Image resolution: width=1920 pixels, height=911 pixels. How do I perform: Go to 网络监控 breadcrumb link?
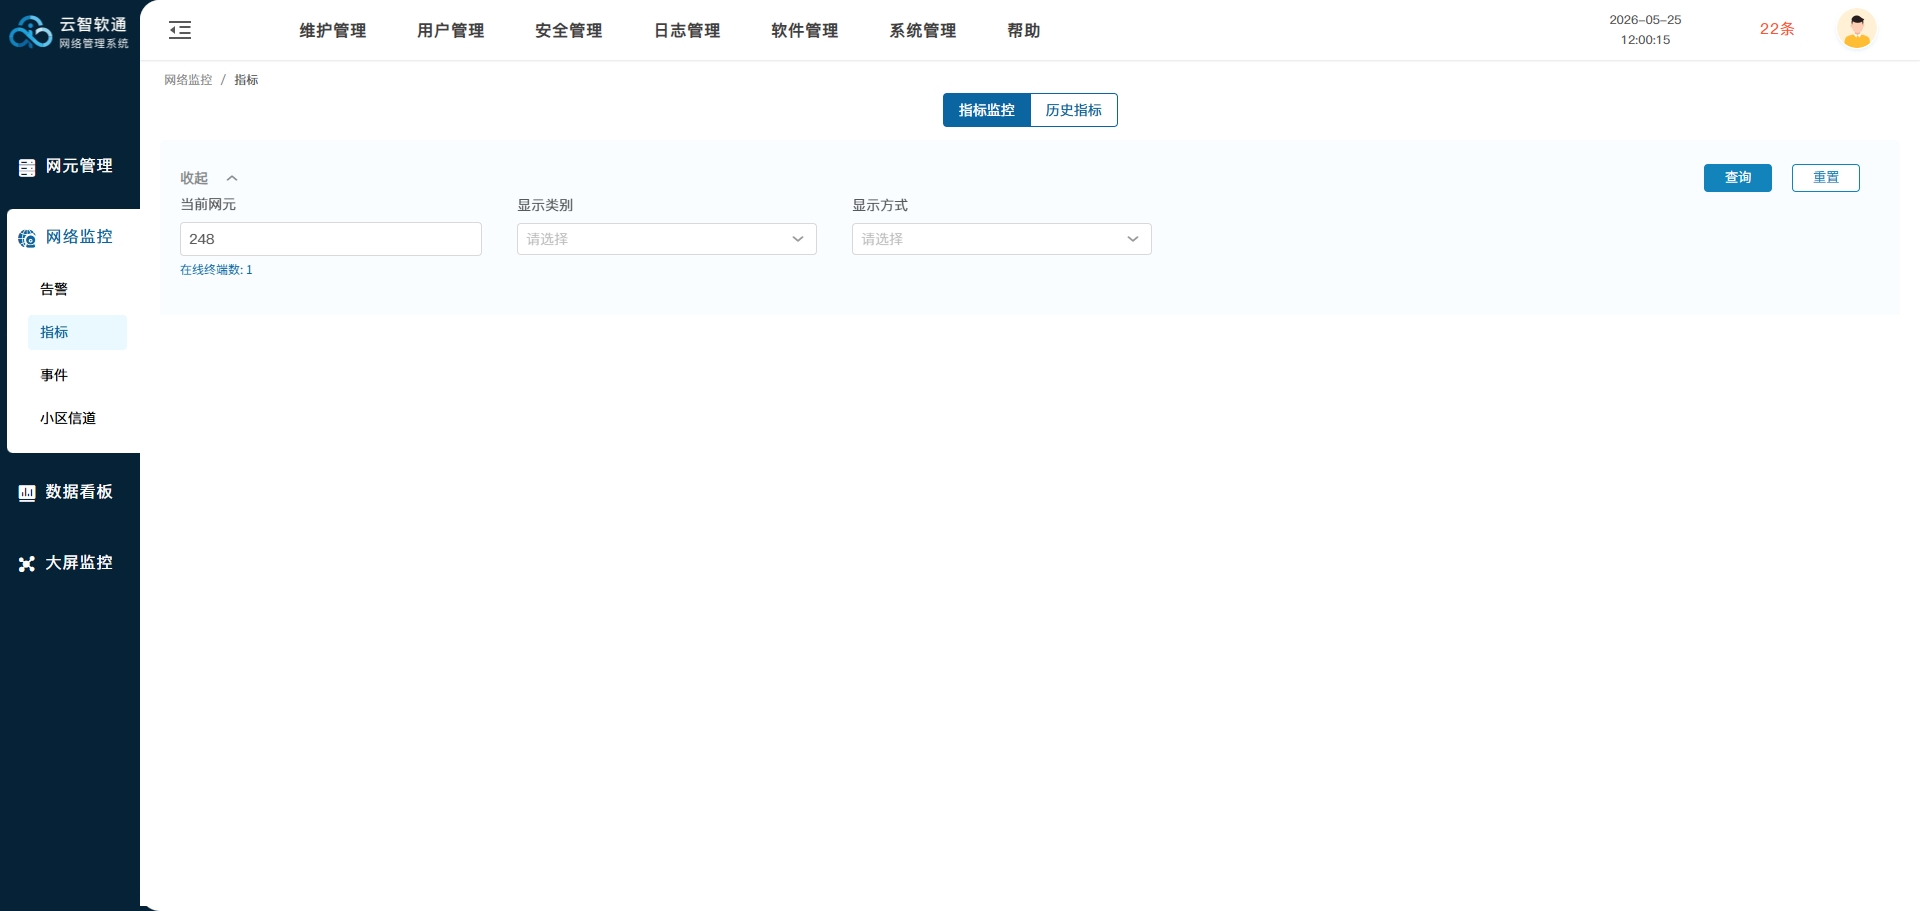point(188,80)
